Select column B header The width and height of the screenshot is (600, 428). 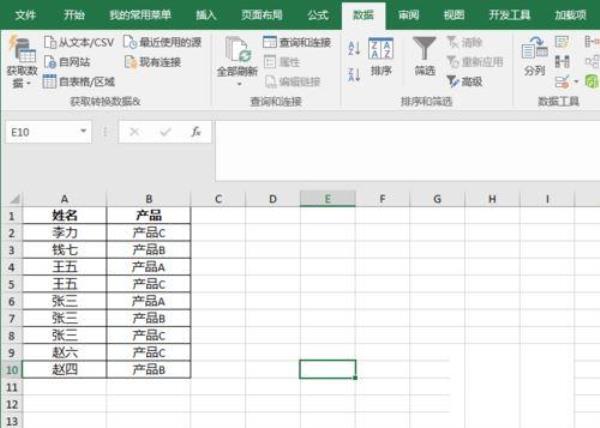[x=148, y=199]
